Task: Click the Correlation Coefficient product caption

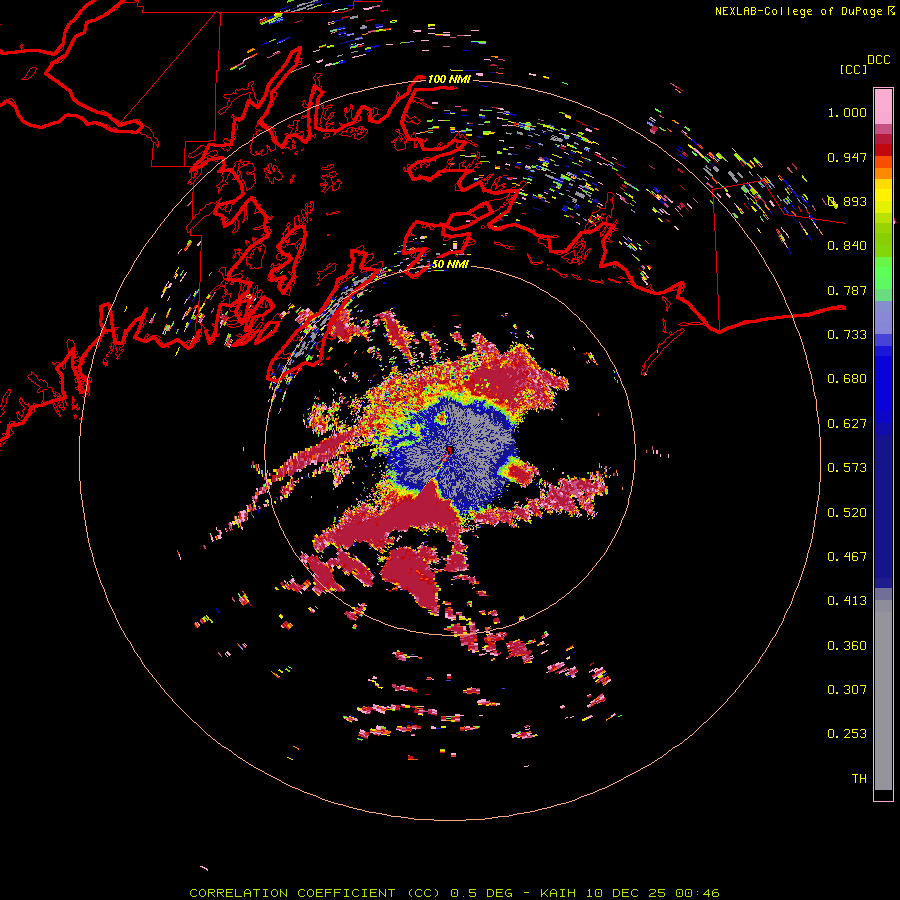Action: (454, 893)
